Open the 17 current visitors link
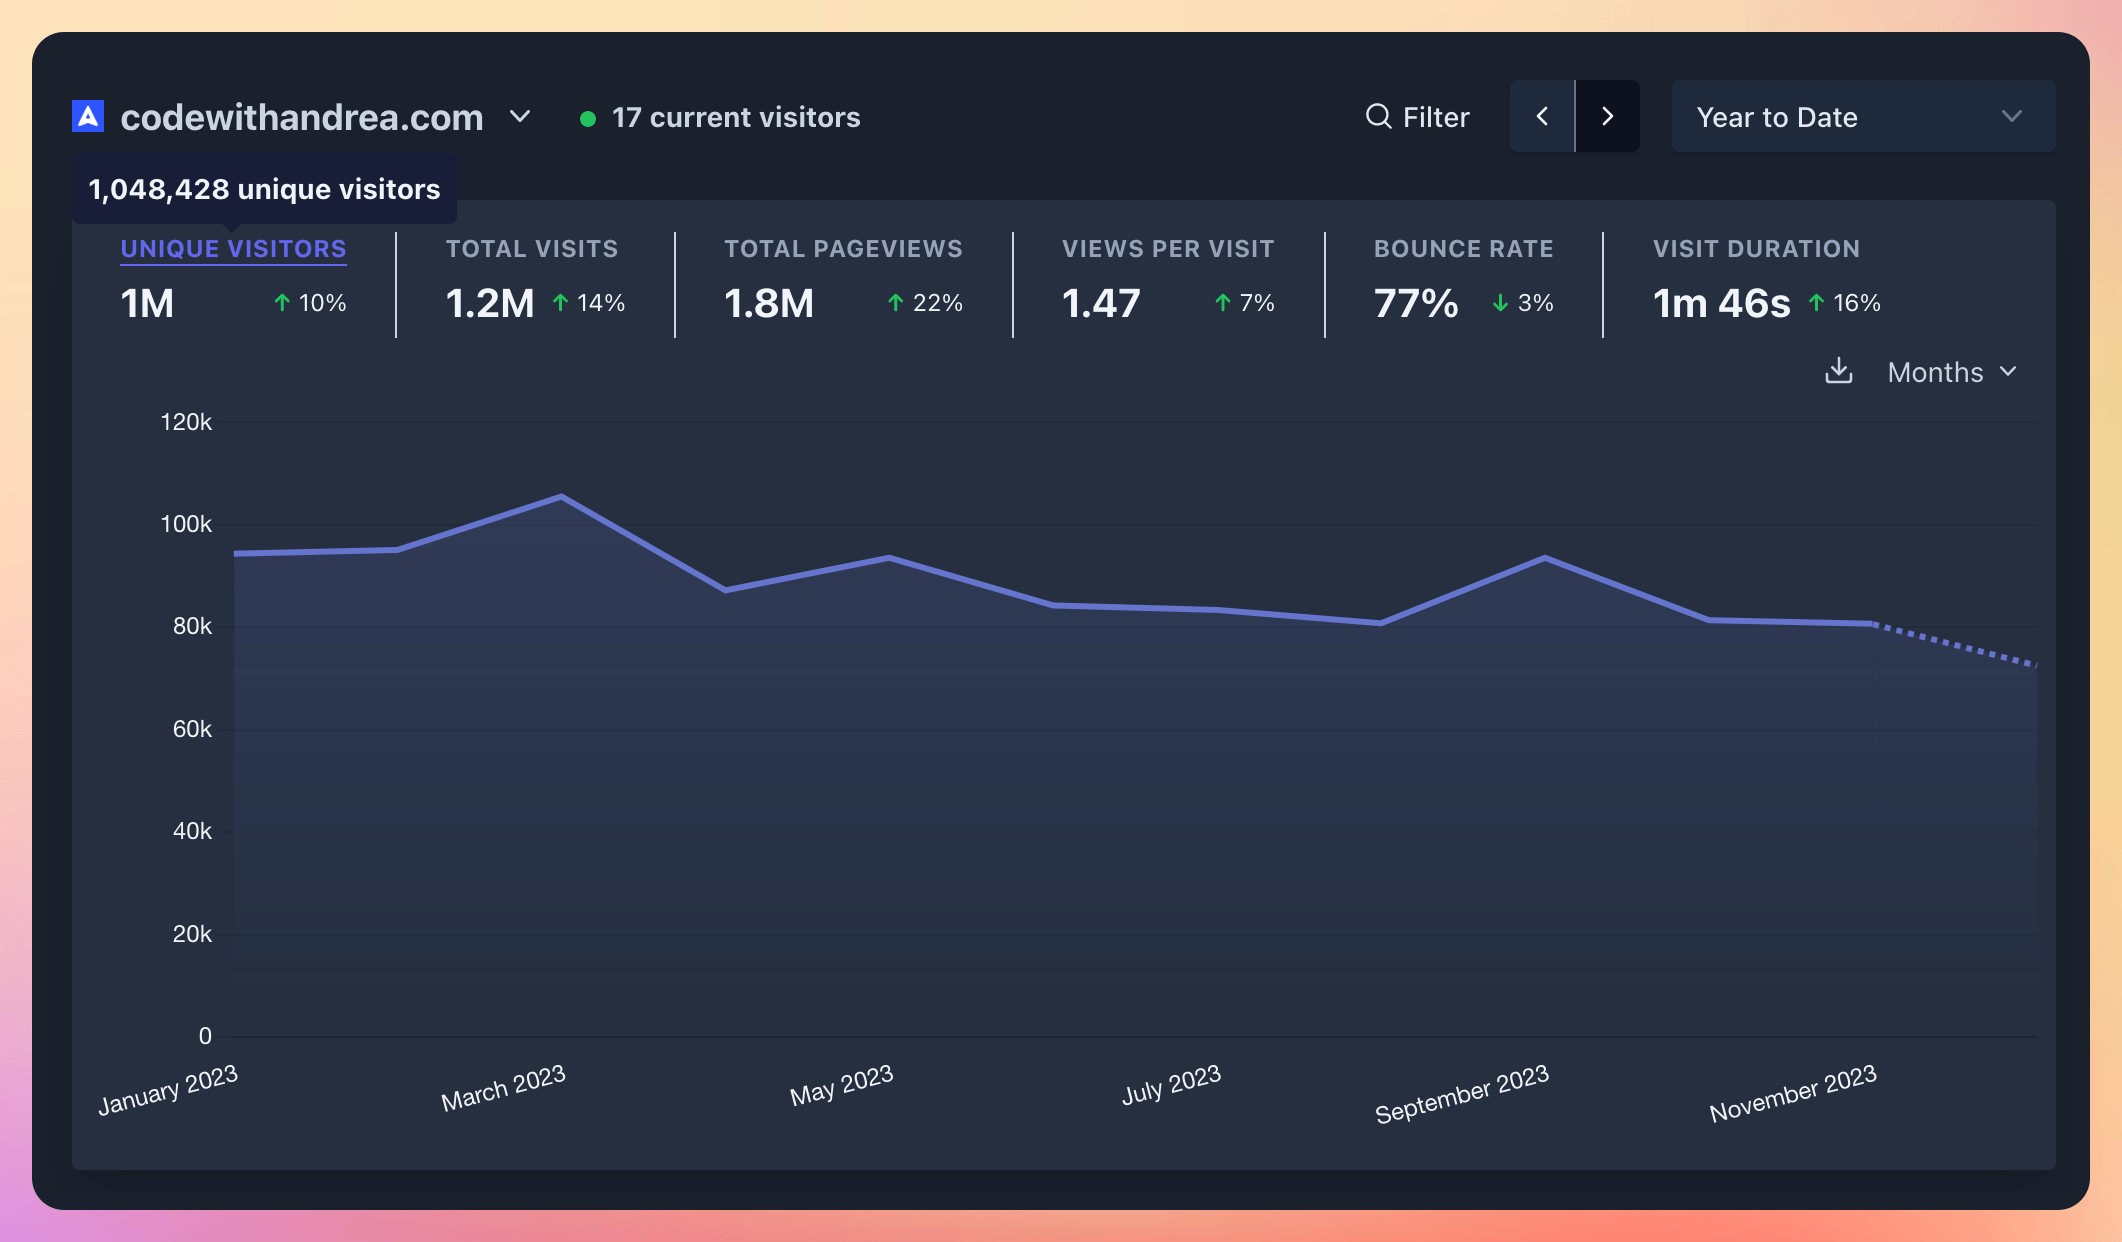Image resolution: width=2122 pixels, height=1242 pixels. pyautogui.click(x=735, y=118)
